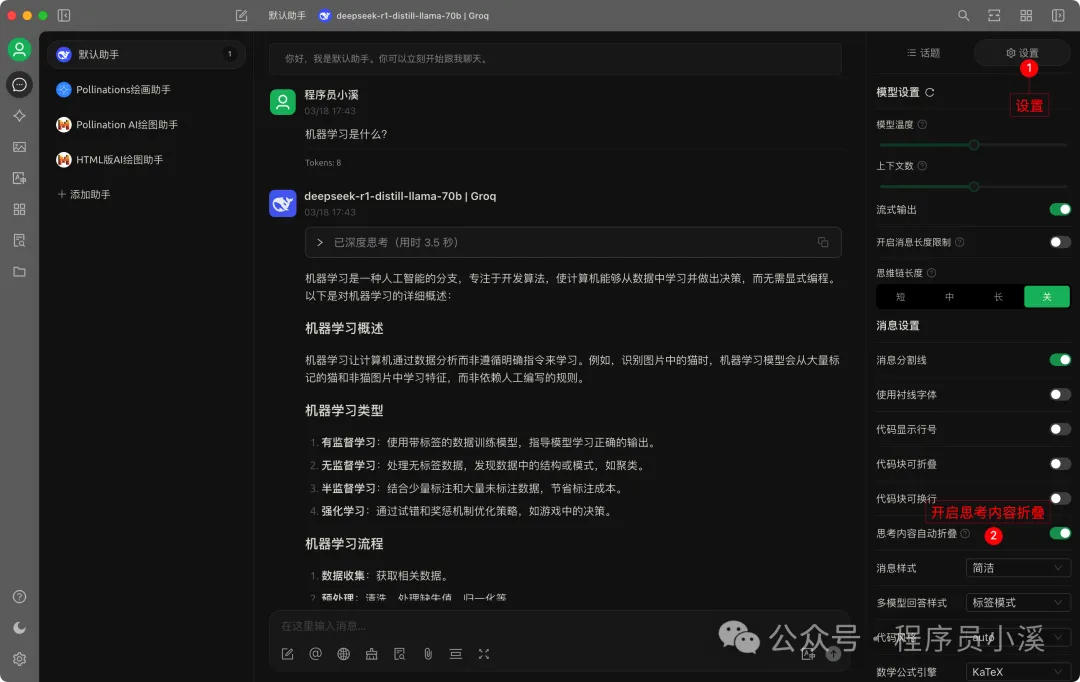Select the HTML版AI绘图助手 assistant

[x=146, y=160]
